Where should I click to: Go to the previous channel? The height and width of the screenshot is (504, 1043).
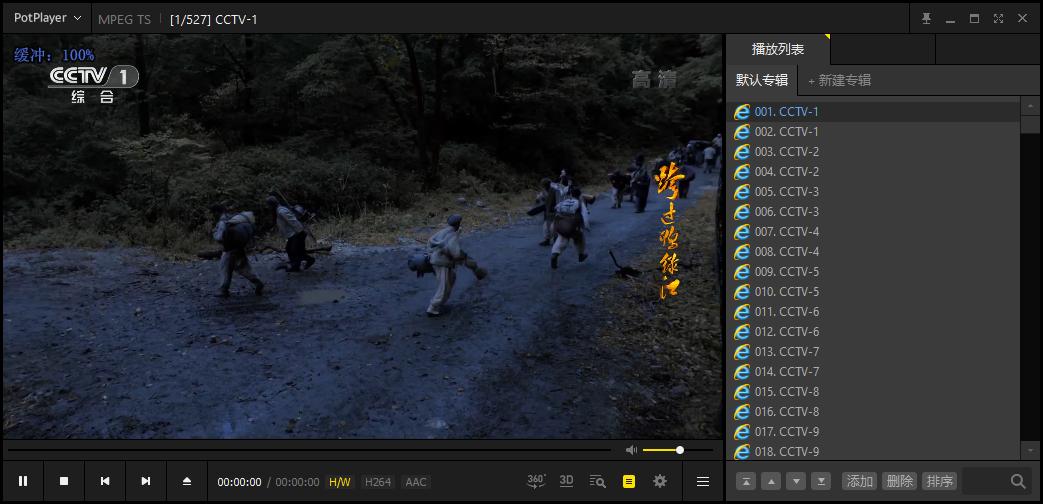pos(105,481)
